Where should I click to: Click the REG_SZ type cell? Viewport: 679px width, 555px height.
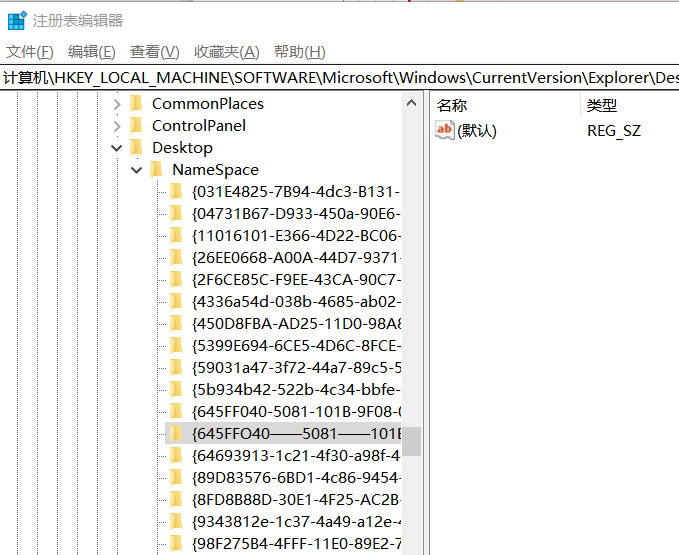coord(614,131)
